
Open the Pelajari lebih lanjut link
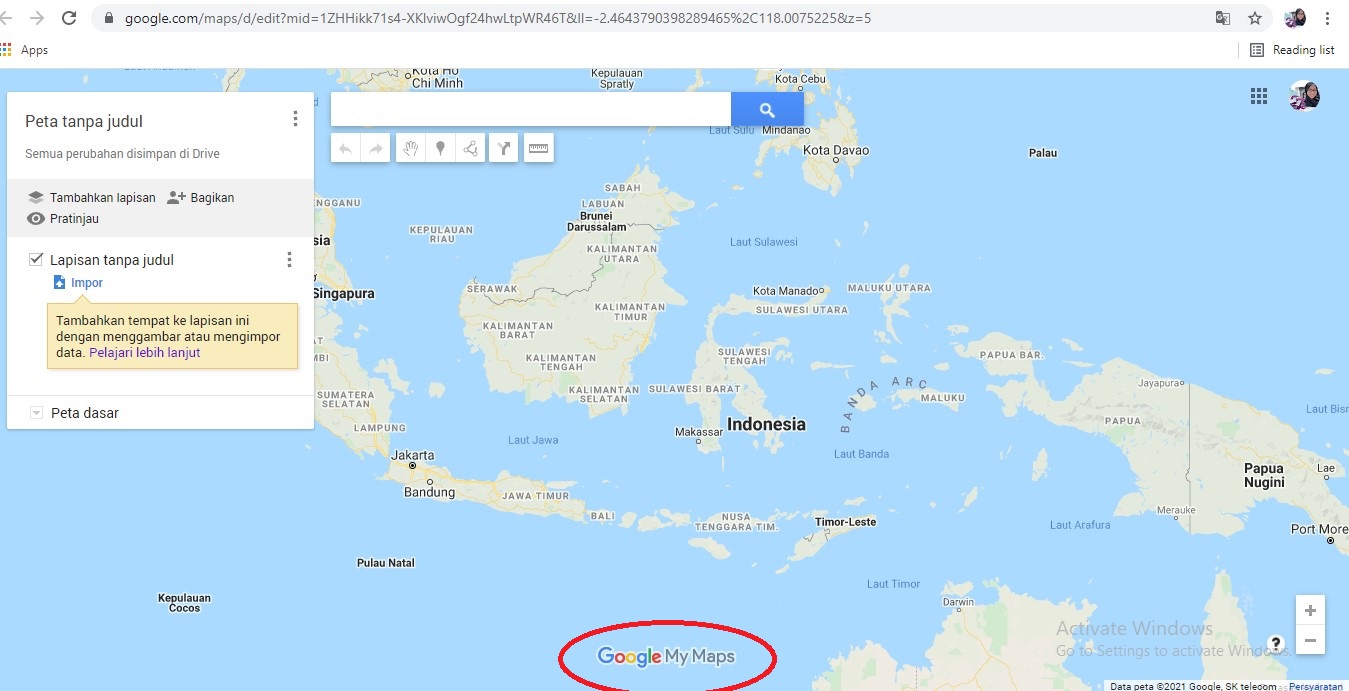[x=145, y=353]
